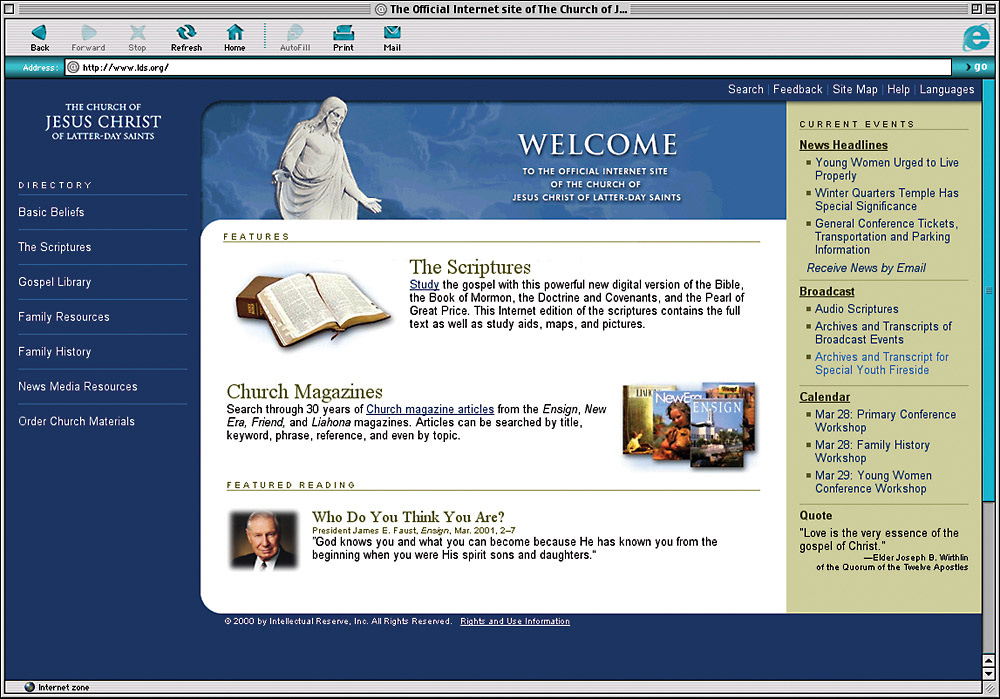Open Audio Scriptures link
1000x699 pixels.
point(857,309)
